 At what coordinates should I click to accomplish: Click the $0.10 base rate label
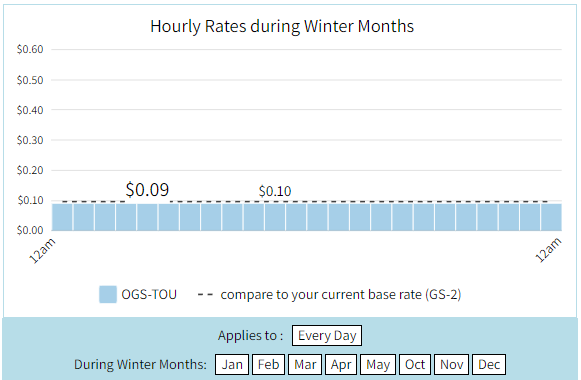(275, 191)
